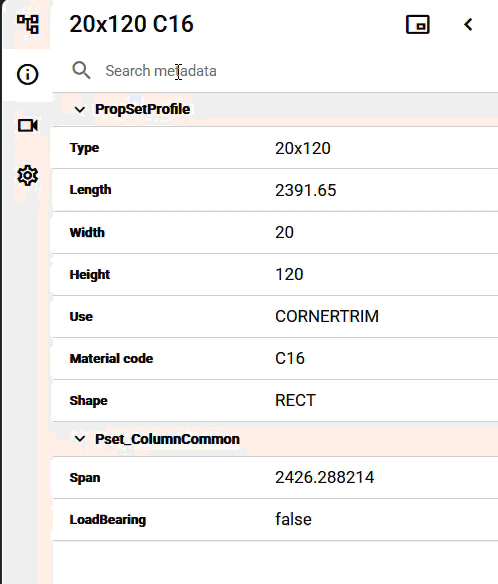Select the info metadata tab icon
The image size is (498, 584).
click(x=28, y=74)
